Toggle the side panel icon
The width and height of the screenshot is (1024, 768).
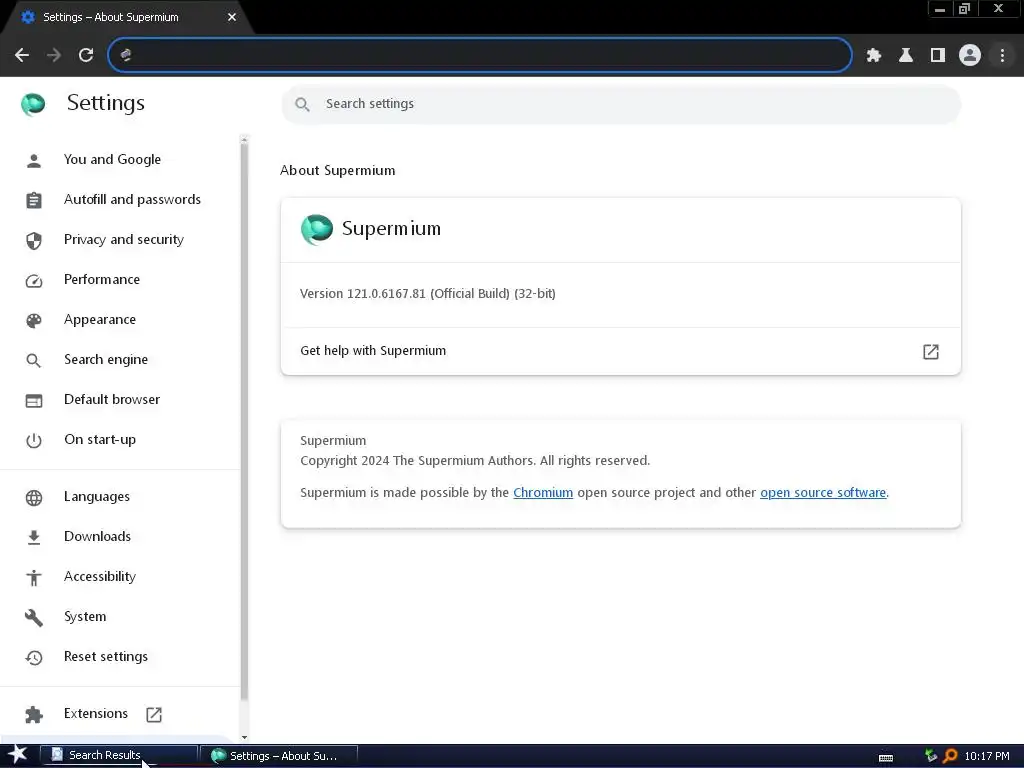coord(938,56)
